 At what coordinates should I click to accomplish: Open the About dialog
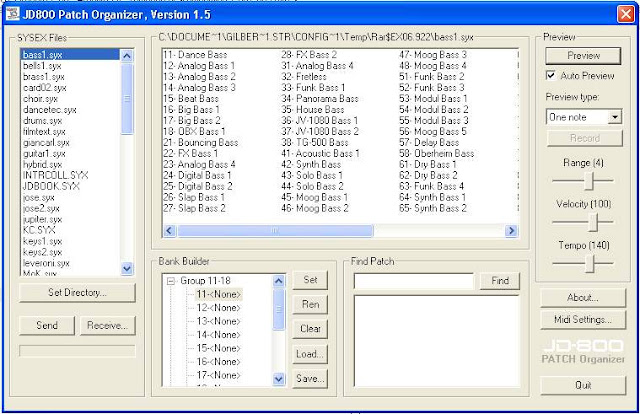tap(583, 297)
